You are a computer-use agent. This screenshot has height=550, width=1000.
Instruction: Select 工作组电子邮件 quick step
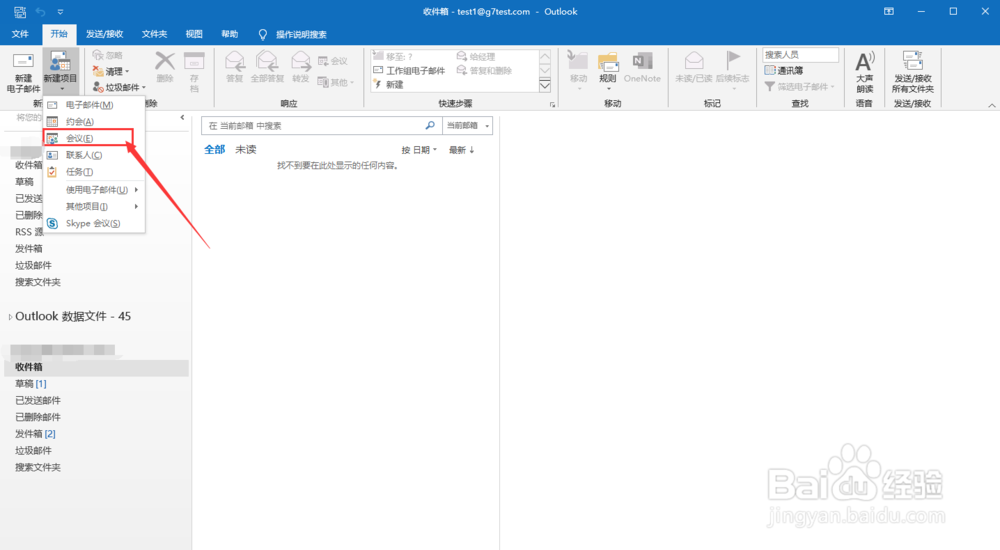pos(409,70)
